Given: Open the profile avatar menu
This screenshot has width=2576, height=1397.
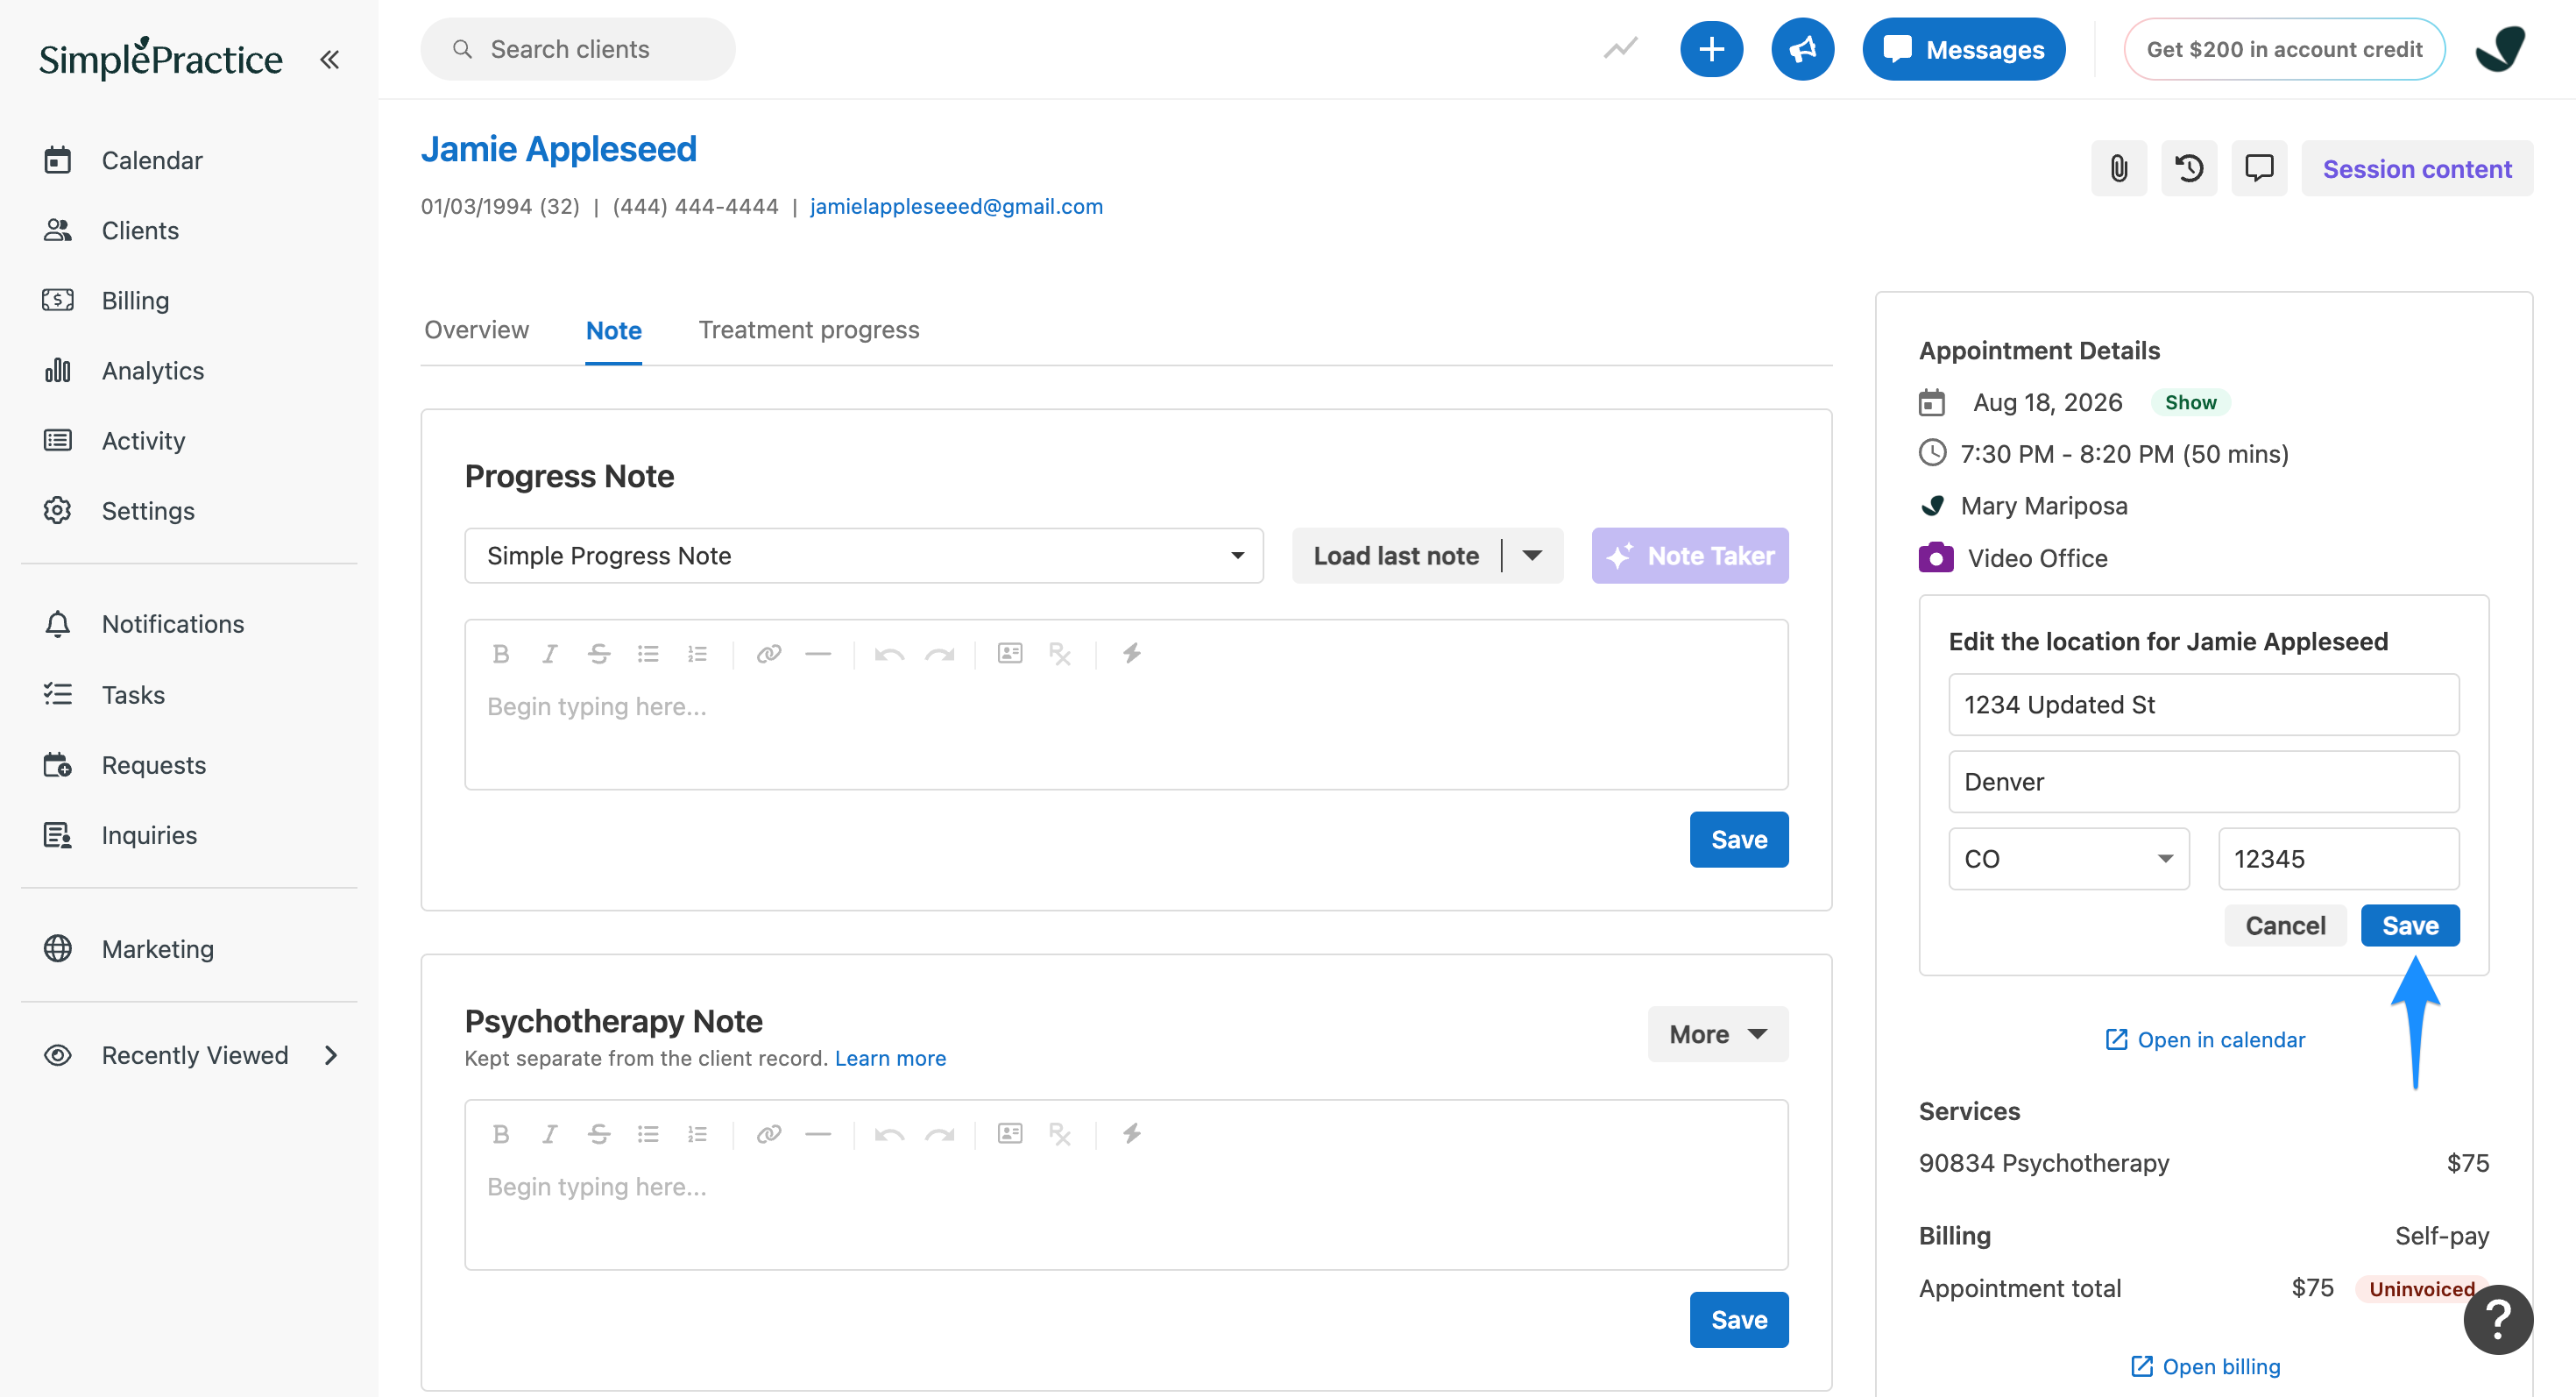Looking at the screenshot, I should tap(2499, 49).
